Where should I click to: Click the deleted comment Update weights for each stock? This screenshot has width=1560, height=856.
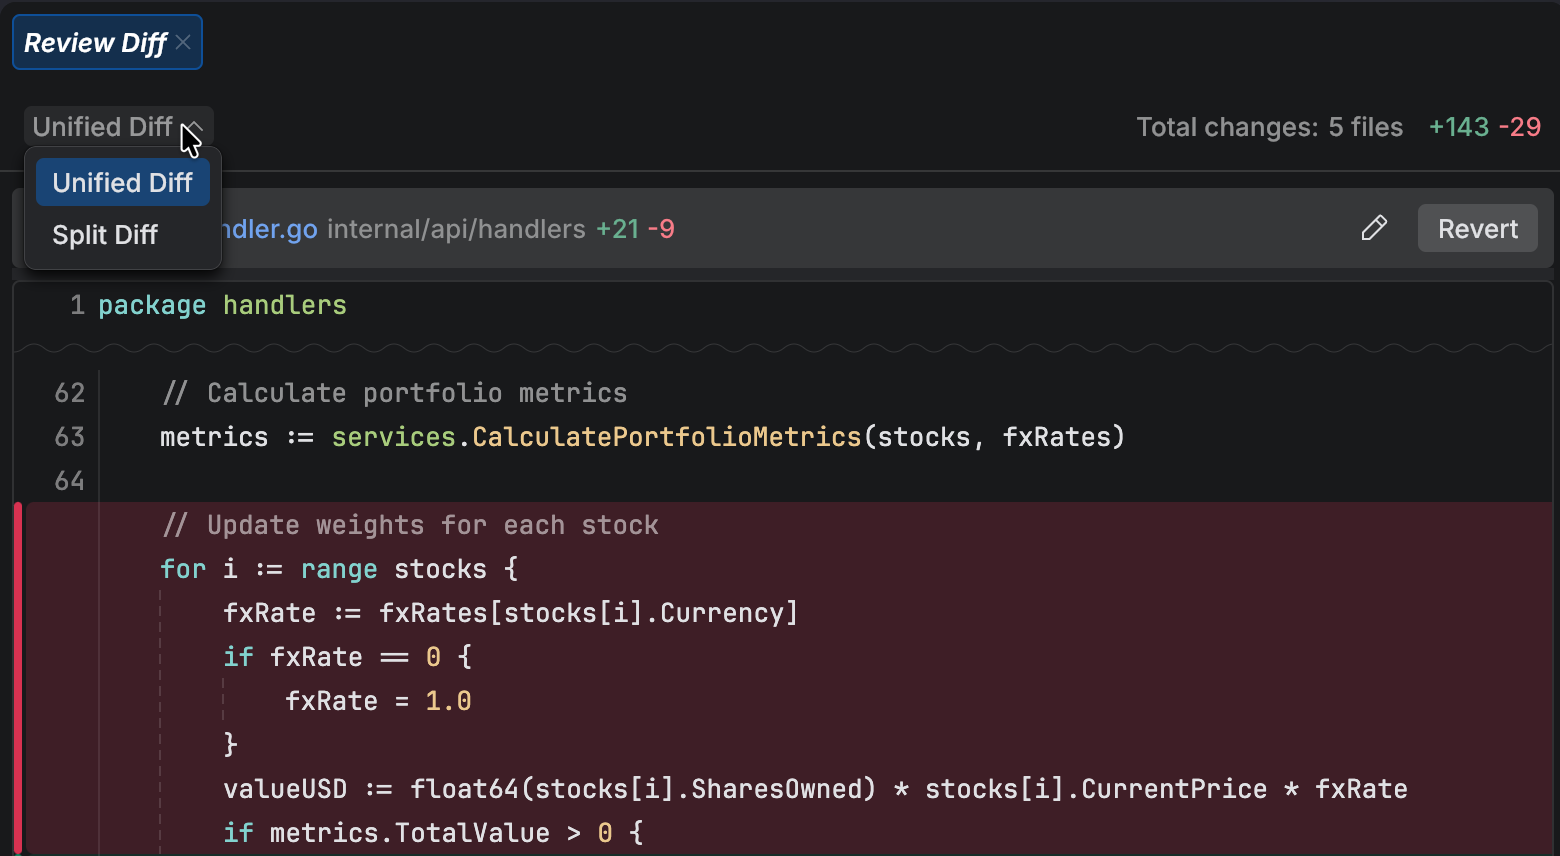pos(410,524)
